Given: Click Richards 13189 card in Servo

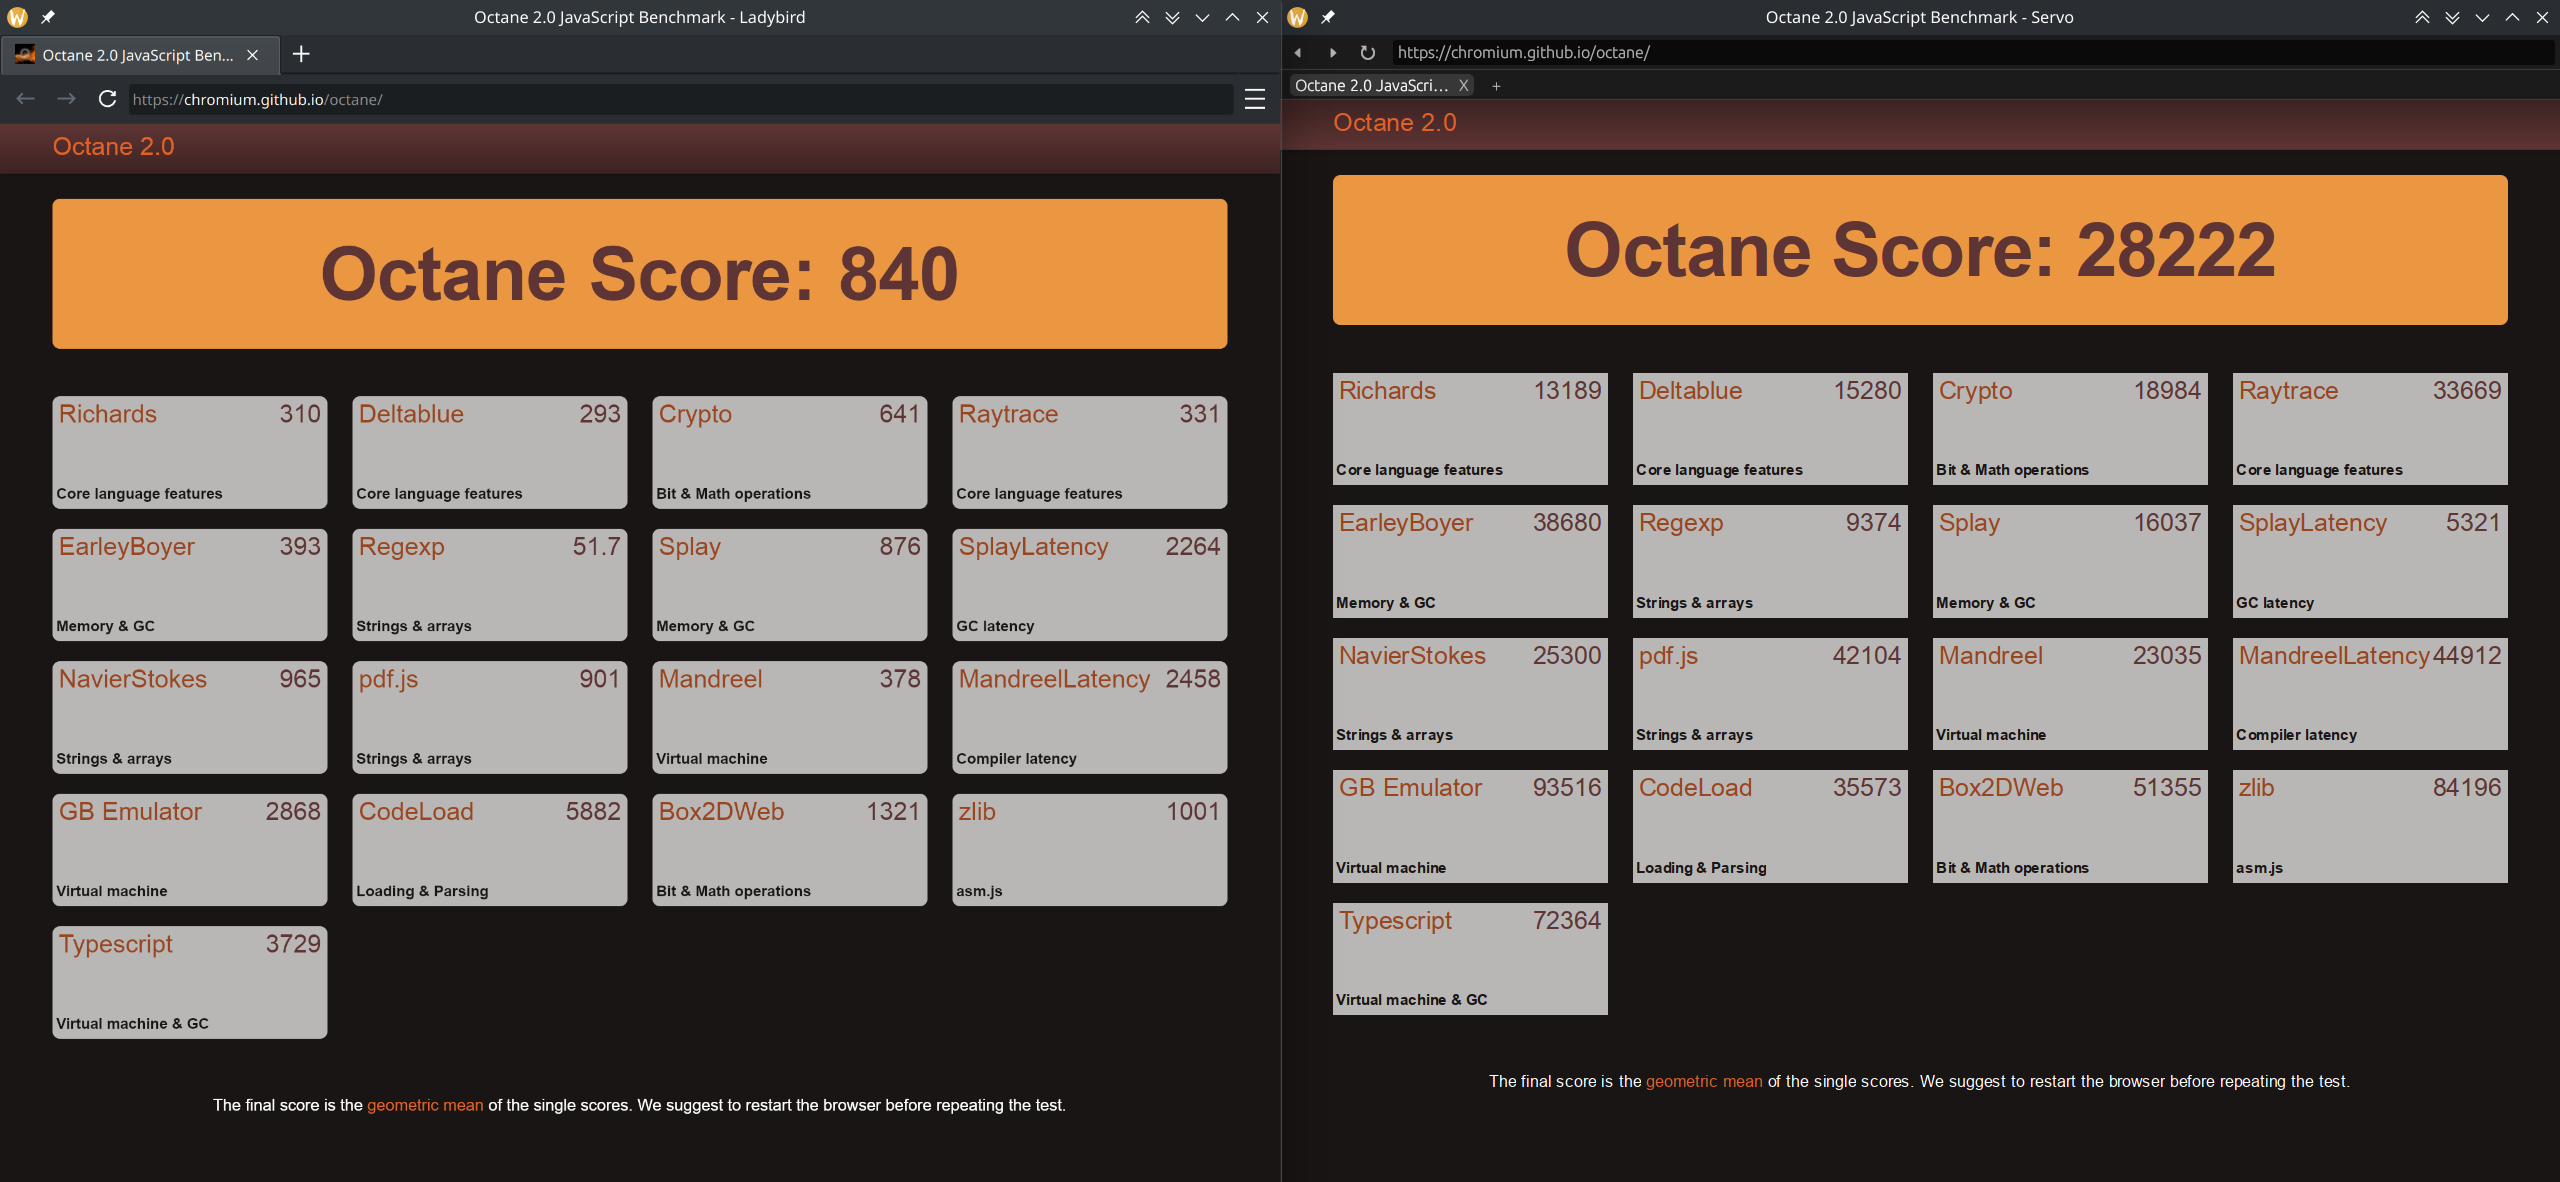Looking at the screenshot, I should click(x=1470, y=429).
